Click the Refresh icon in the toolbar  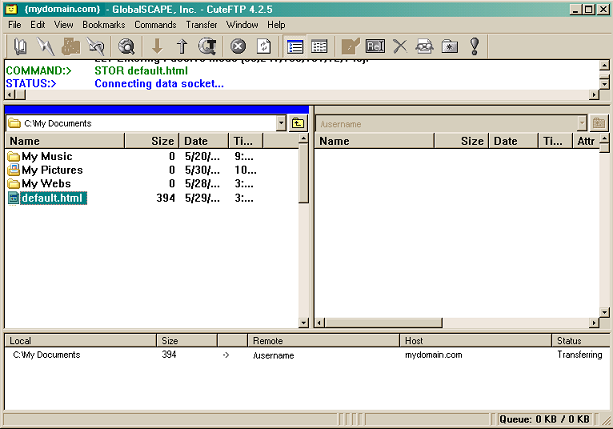tap(264, 46)
